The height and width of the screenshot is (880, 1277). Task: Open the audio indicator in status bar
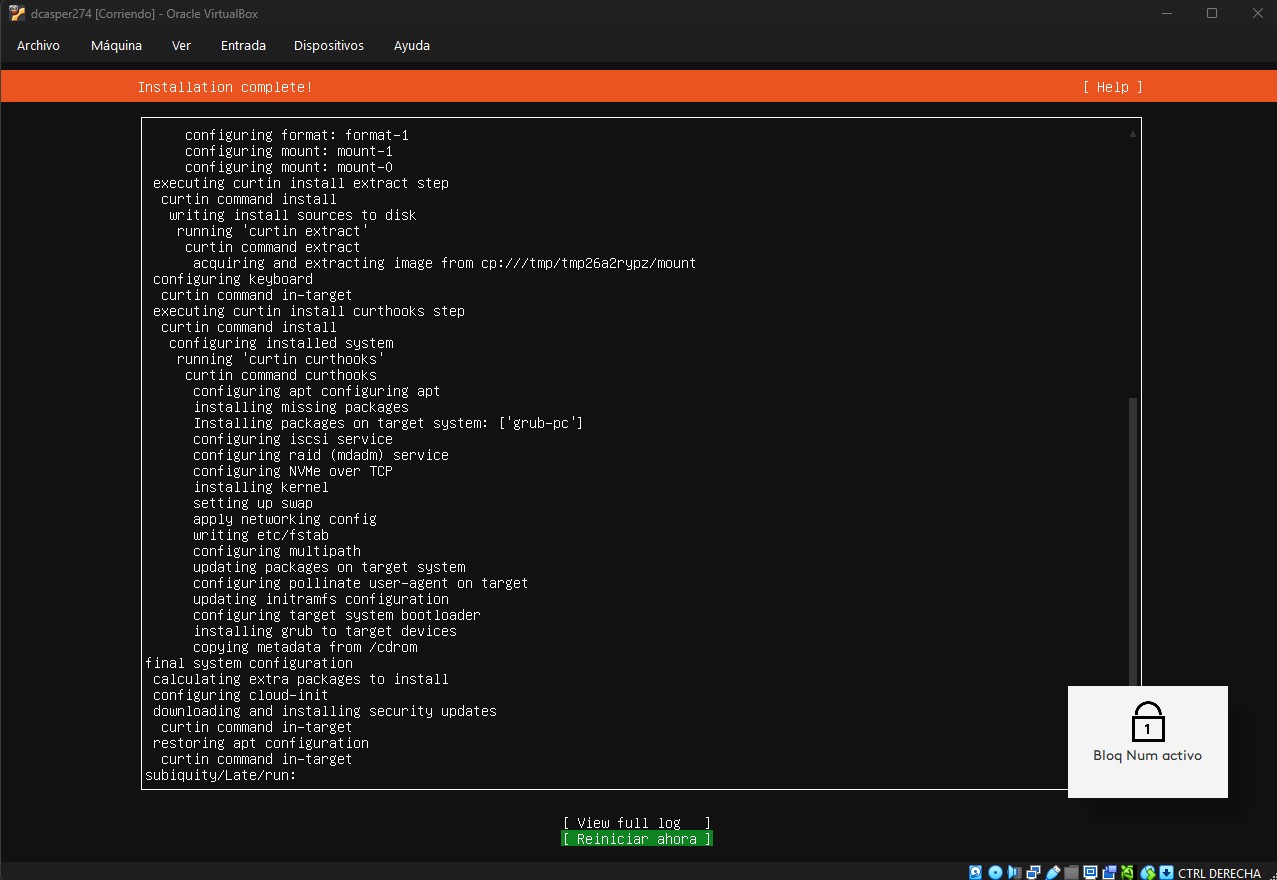pyautogui.click(x=1014, y=872)
